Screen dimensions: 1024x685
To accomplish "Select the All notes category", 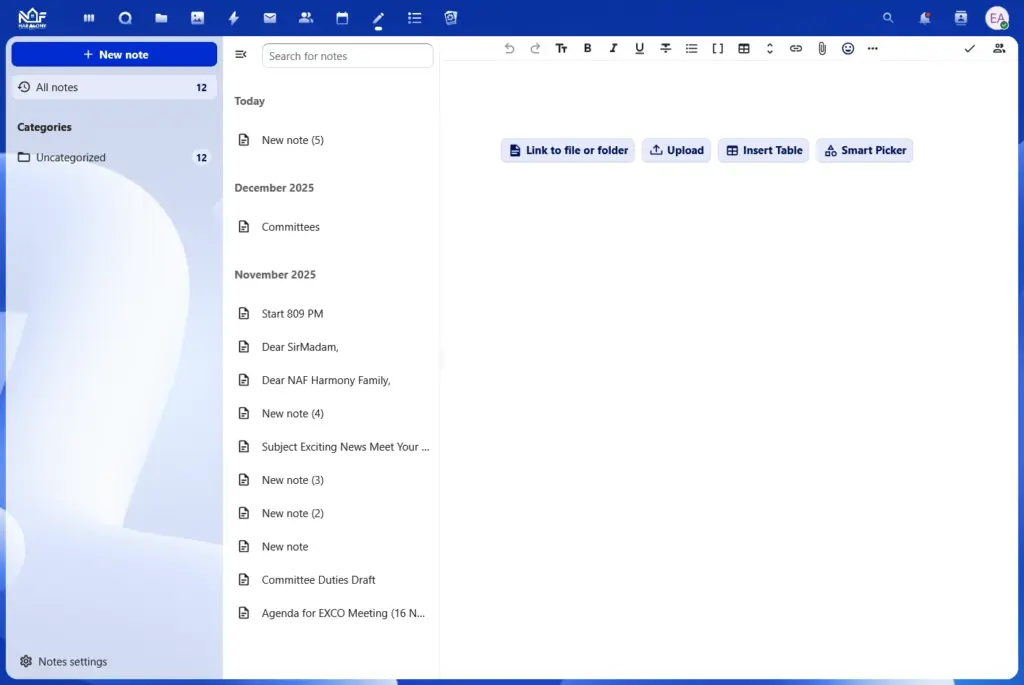I will (x=113, y=87).
